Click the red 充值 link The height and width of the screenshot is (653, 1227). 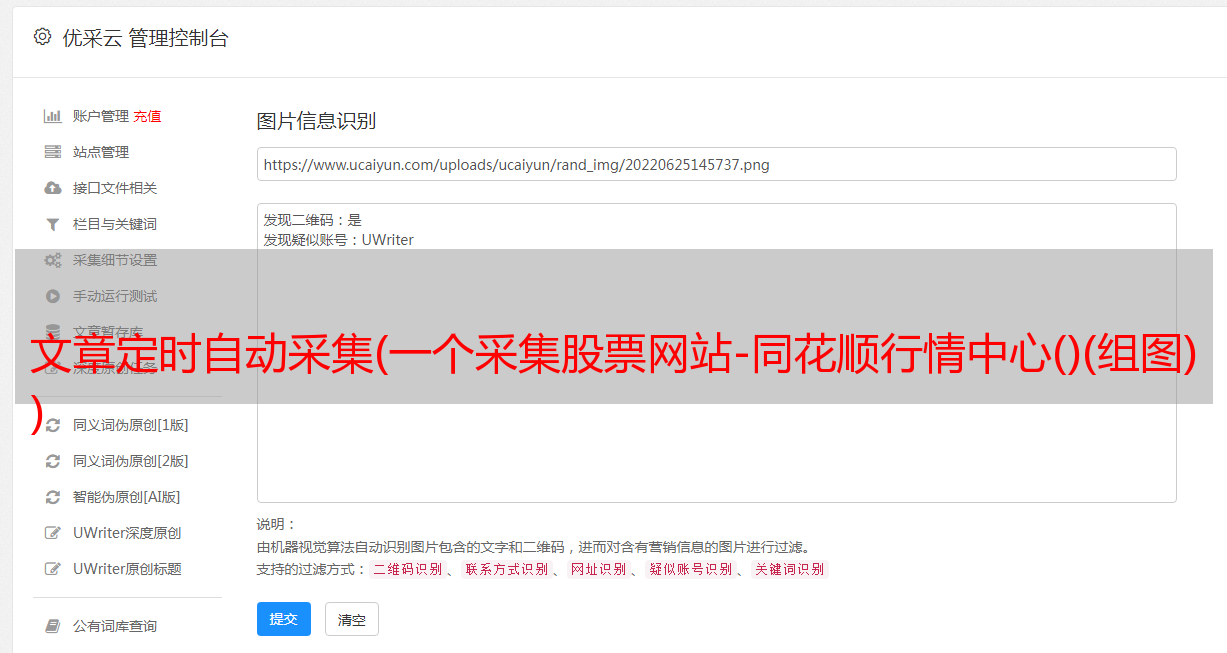[x=147, y=116]
